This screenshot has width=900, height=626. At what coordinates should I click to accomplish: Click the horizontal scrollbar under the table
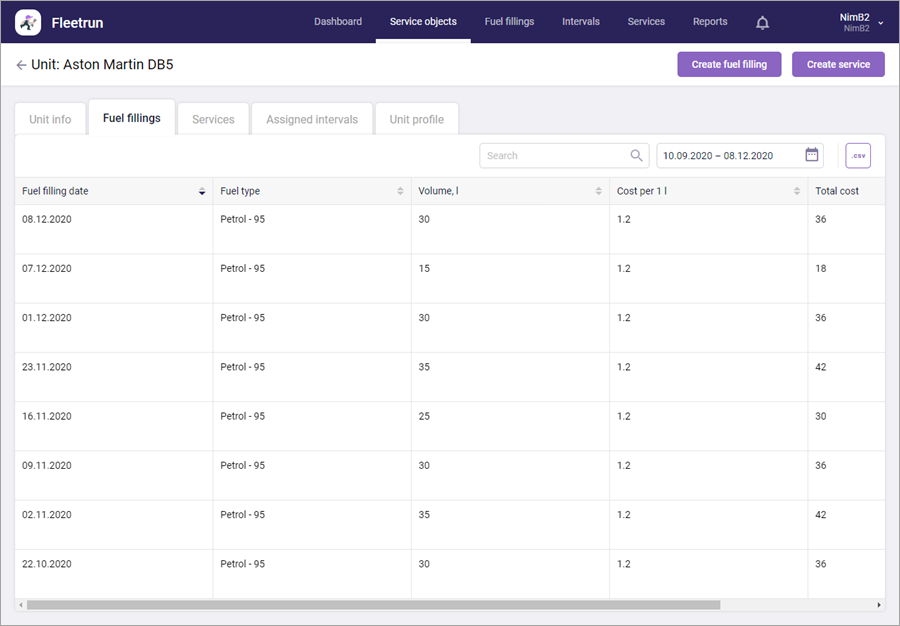(x=372, y=605)
